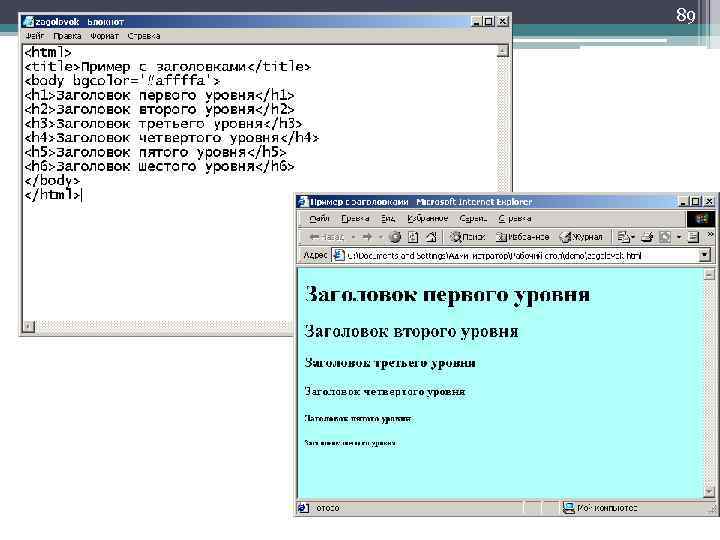Image resolution: width=720 pixels, height=540 pixels.
Task: Click IE page's vertical scrollbar down arrow
Action: pyautogui.click(x=709, y=492)
